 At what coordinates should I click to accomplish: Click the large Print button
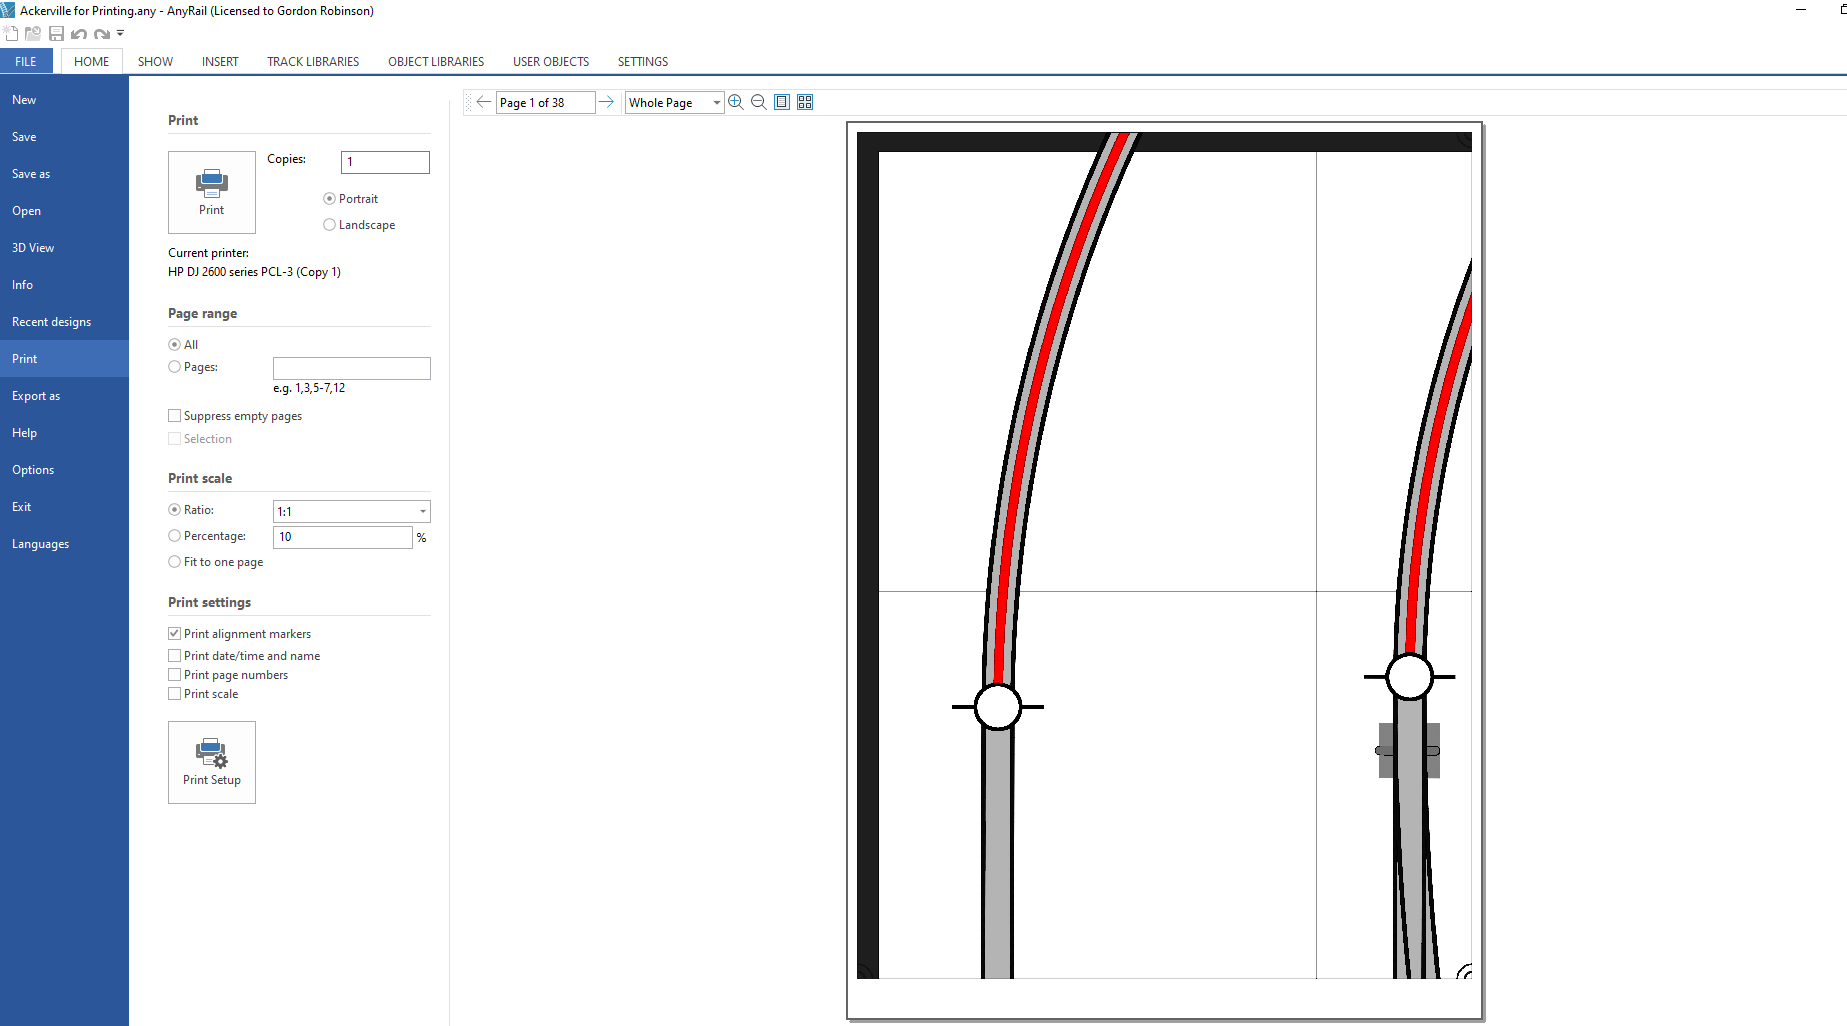tap(212, 192)
